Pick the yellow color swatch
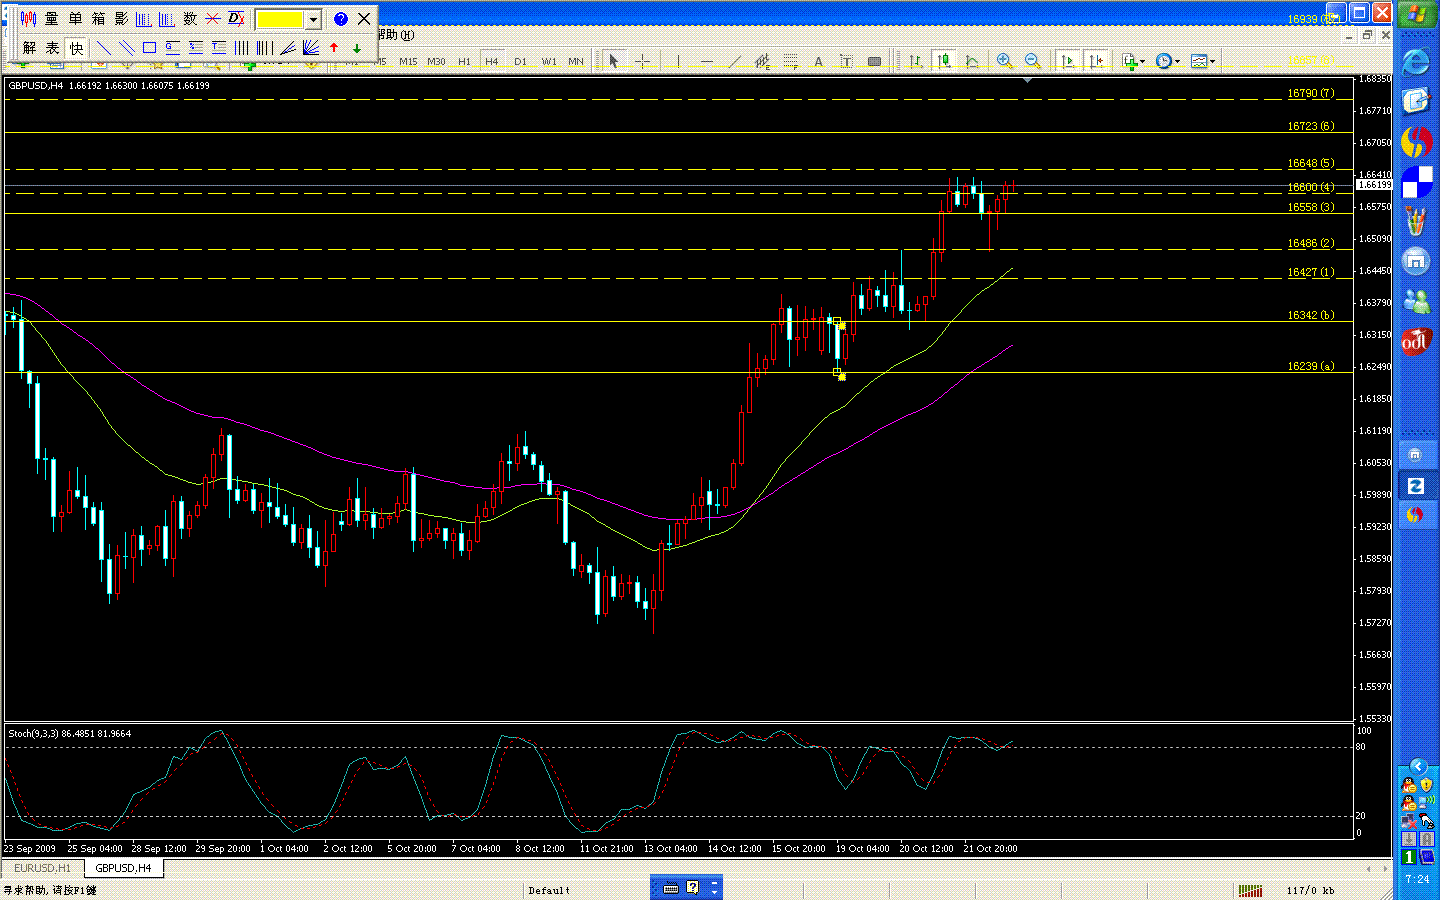 [x=280, y=19]
